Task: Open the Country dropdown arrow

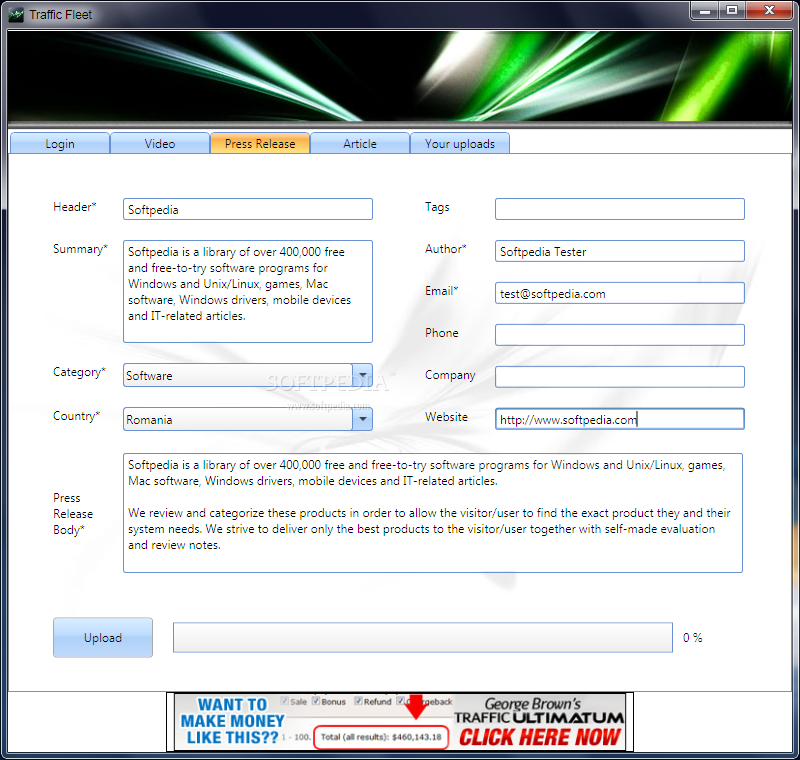Action: click(362, 419)
